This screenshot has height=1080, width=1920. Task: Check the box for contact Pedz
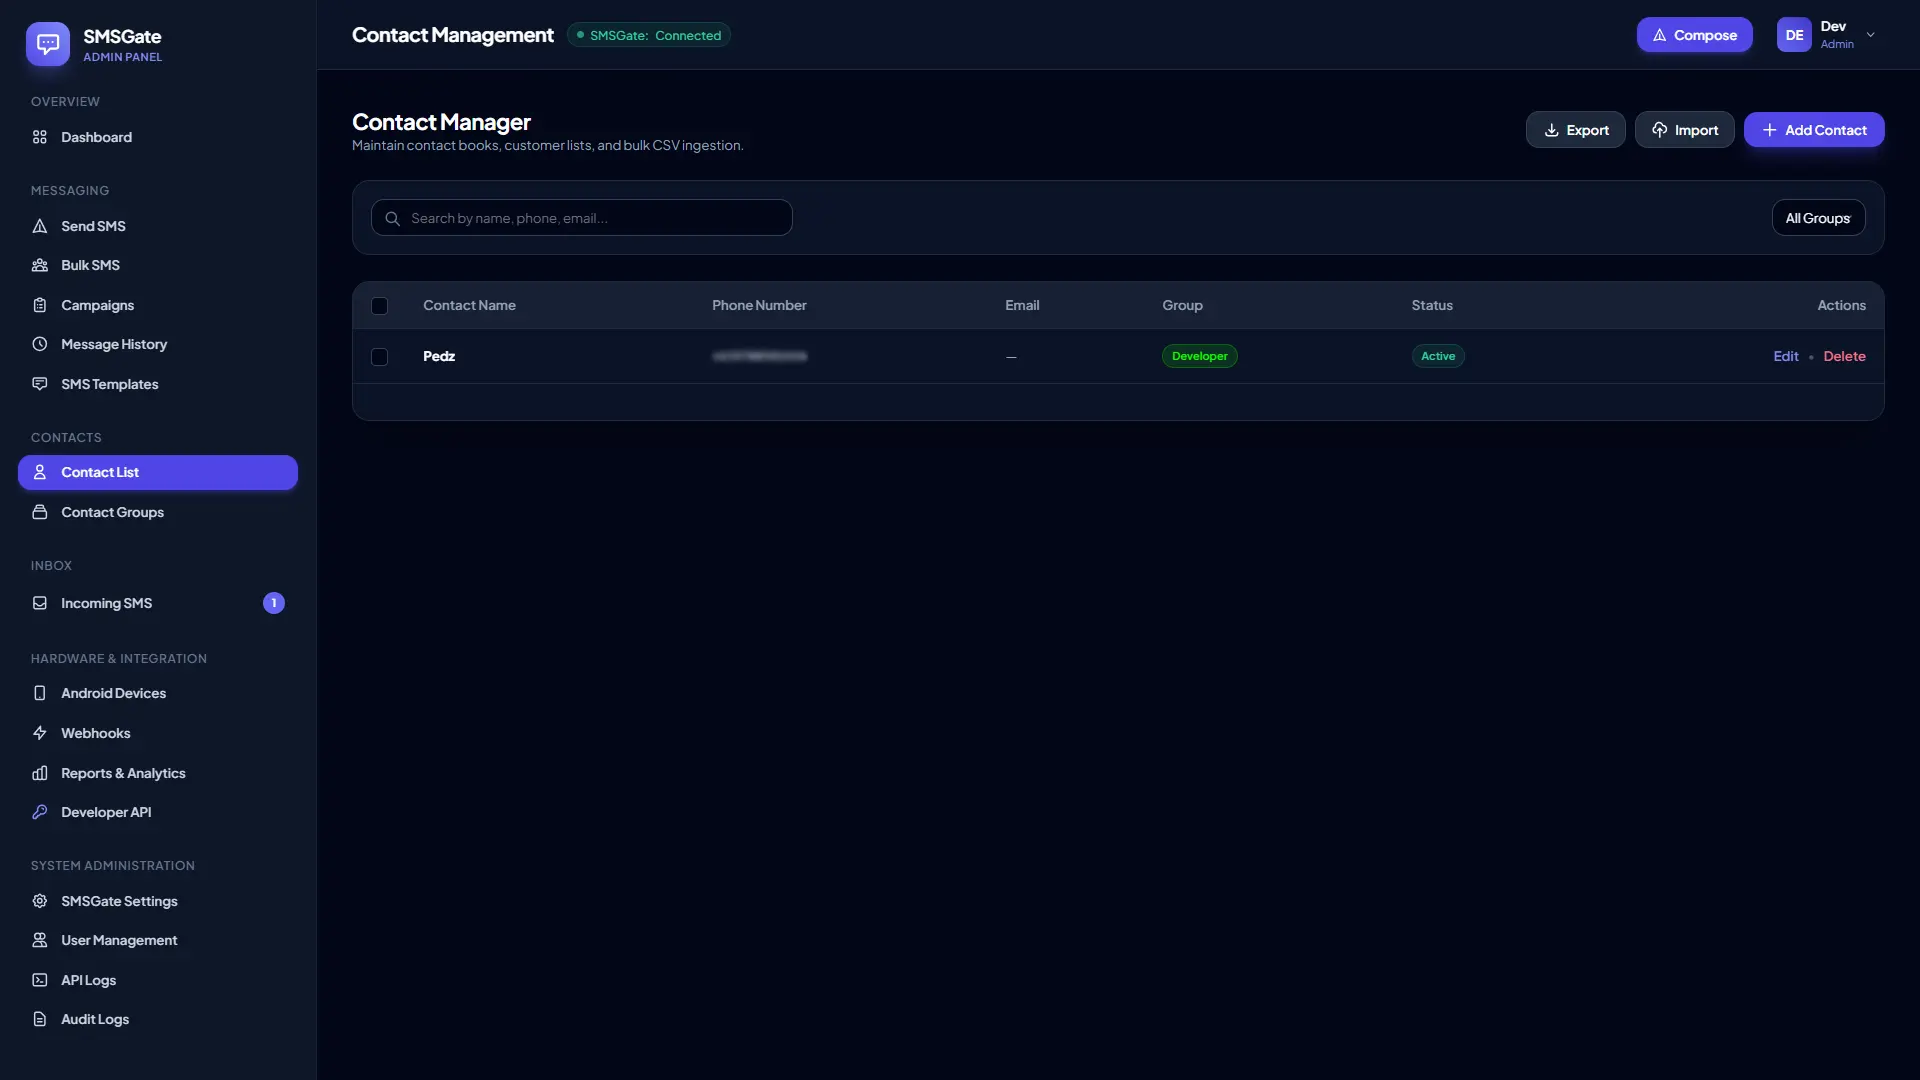[379, 357]
